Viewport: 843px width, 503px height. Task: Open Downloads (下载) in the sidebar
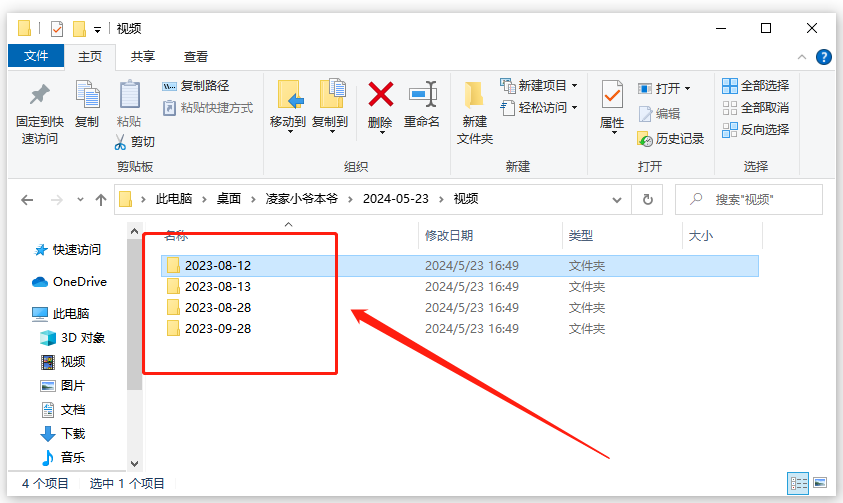click(x=63, y=433)
